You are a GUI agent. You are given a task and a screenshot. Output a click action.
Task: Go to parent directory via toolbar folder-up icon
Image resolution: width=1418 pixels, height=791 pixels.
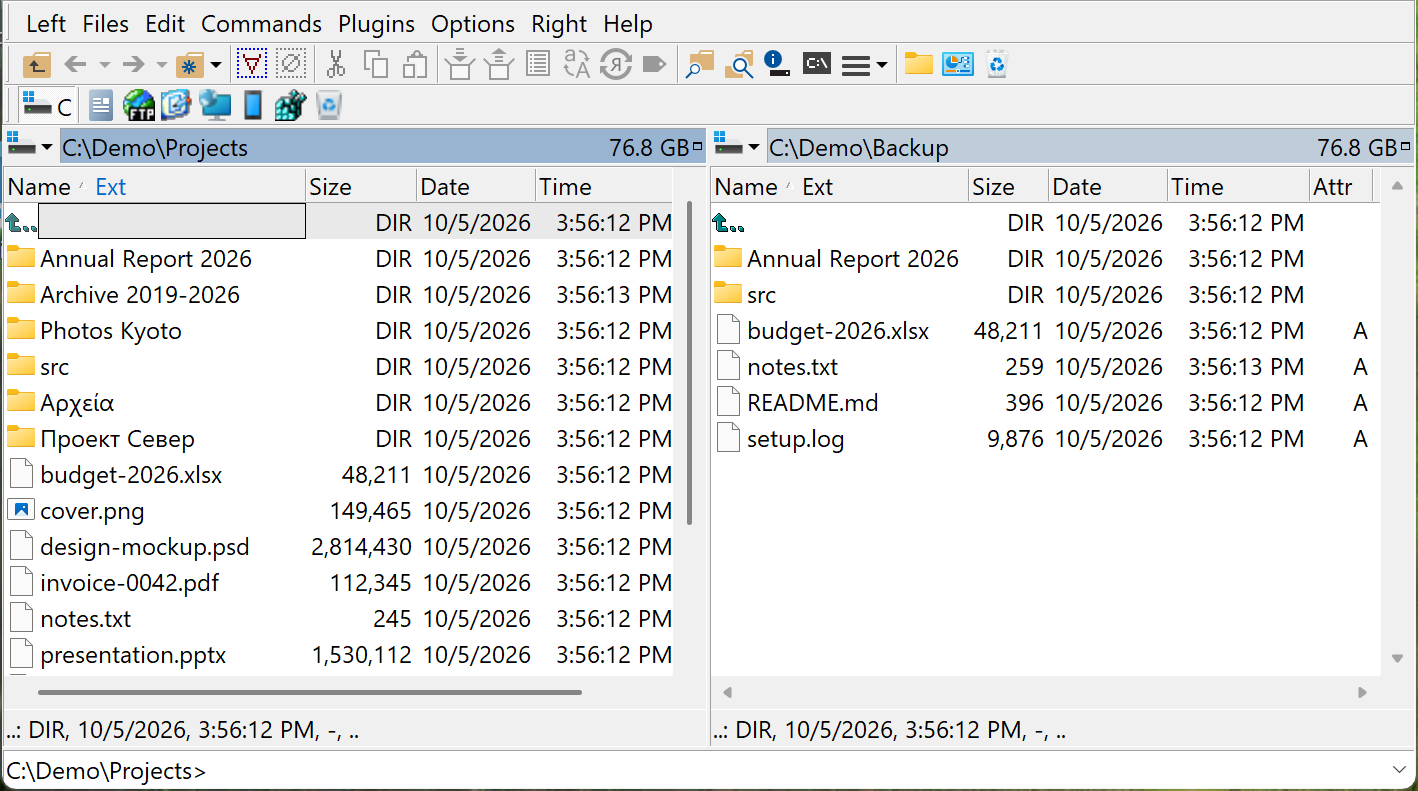[36, 65]
